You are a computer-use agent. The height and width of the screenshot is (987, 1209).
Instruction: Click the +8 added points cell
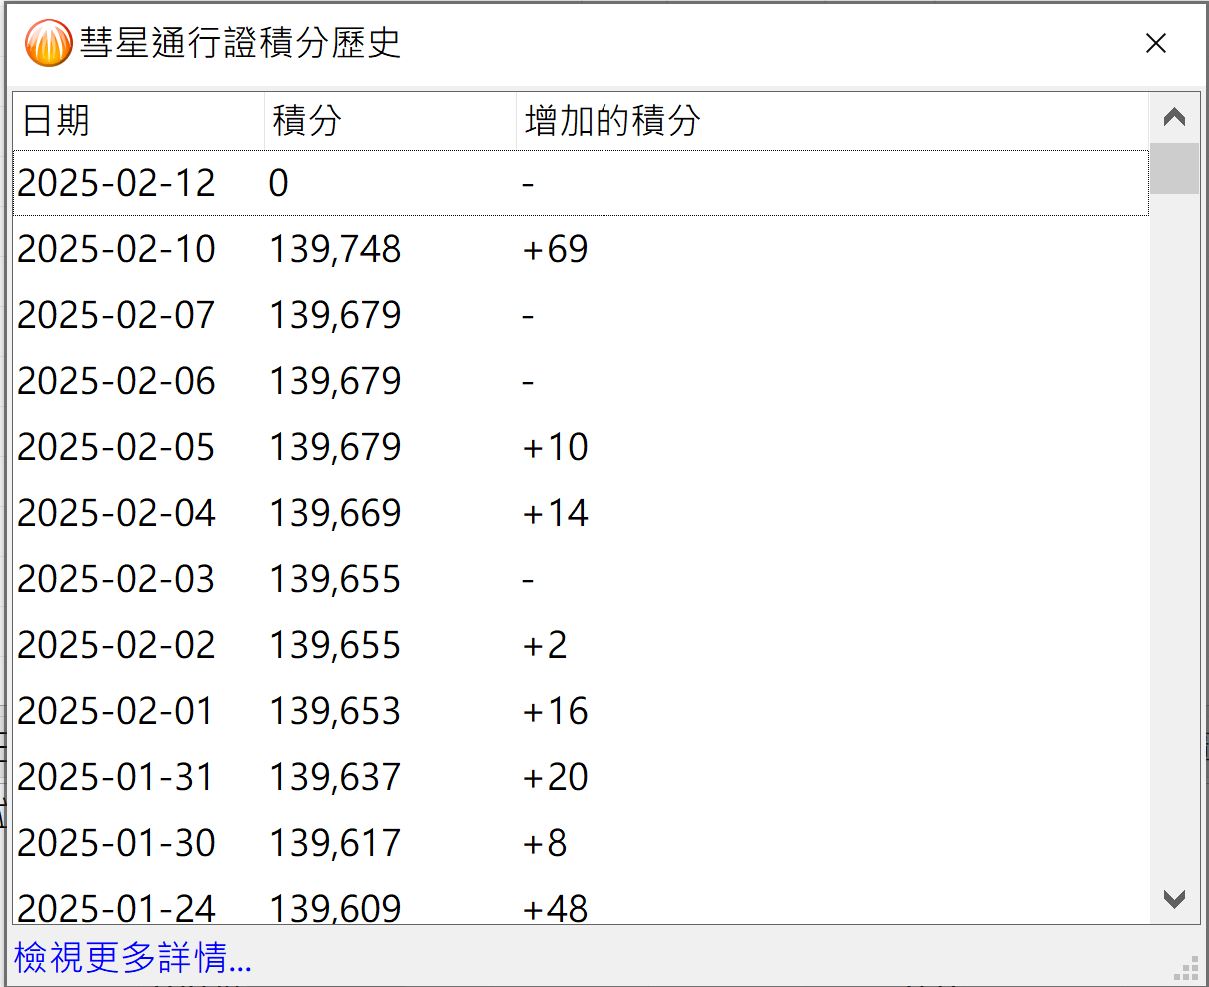(545, 843)
